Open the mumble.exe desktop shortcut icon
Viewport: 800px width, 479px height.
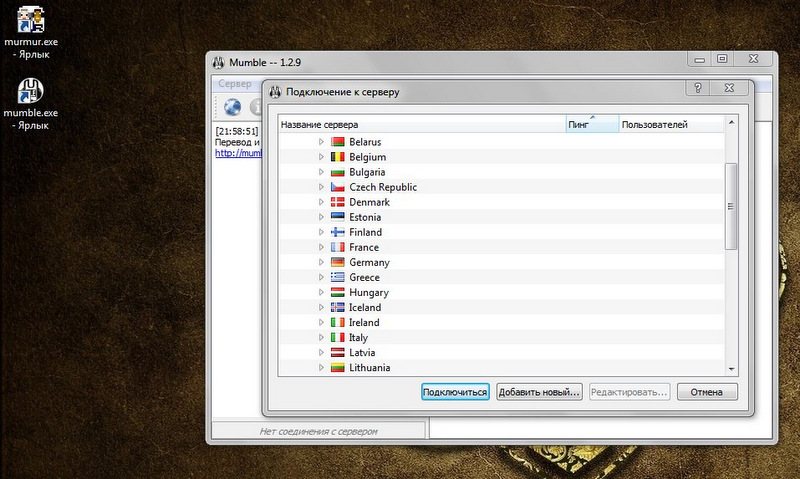point(31,90)
